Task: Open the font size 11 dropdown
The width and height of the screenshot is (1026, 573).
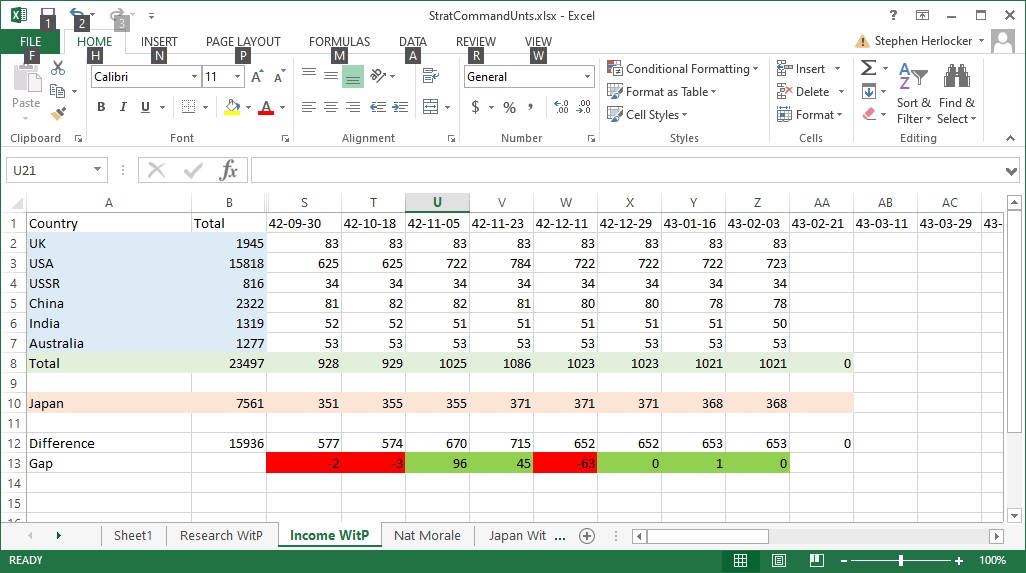Action: pos(238,77)
